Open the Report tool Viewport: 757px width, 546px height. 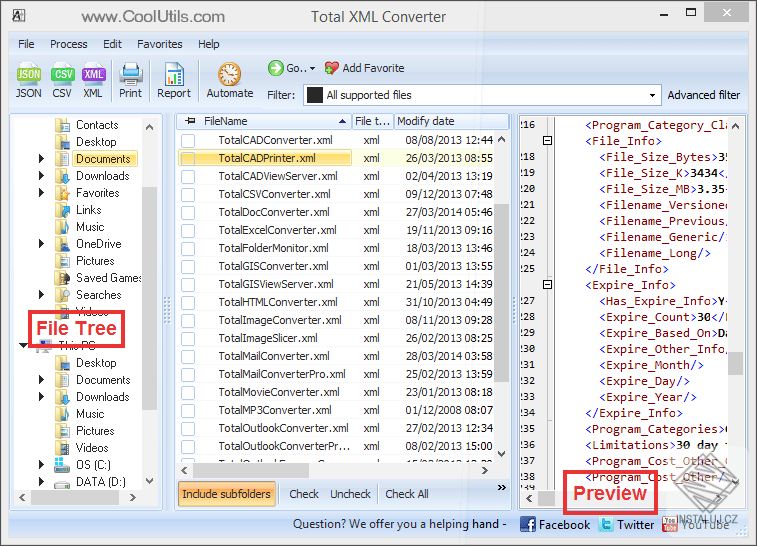click(174, 80)
